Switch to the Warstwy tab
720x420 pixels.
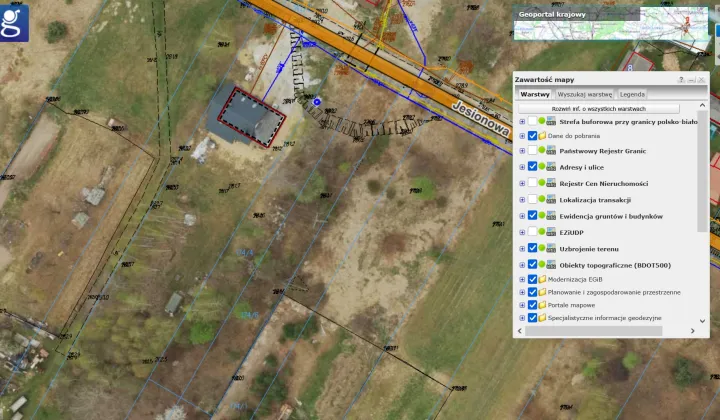click(x=534, y=94)
